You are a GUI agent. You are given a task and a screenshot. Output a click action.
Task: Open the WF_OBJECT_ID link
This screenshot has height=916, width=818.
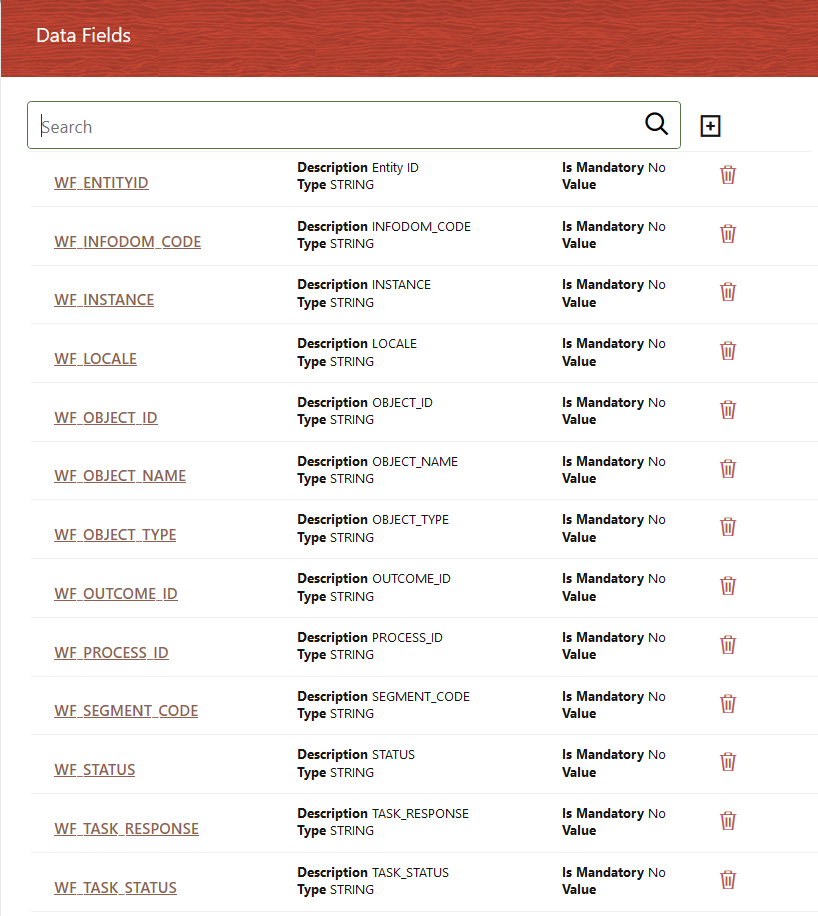106,418
